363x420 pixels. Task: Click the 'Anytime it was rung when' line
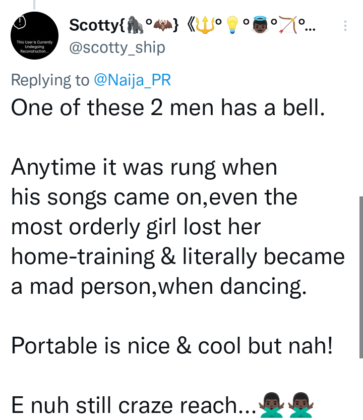[144, 167]
